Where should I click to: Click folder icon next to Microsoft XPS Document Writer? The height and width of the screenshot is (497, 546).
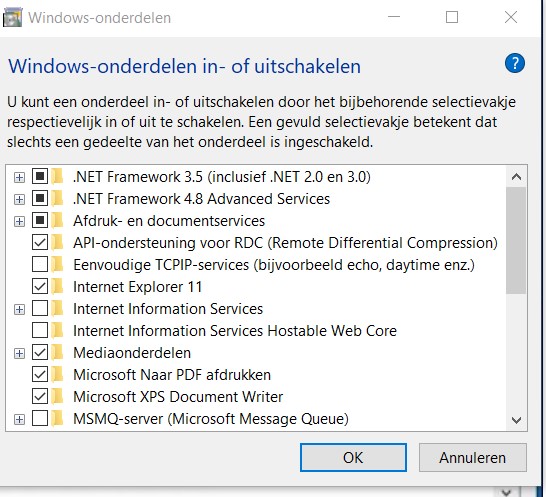57,396
